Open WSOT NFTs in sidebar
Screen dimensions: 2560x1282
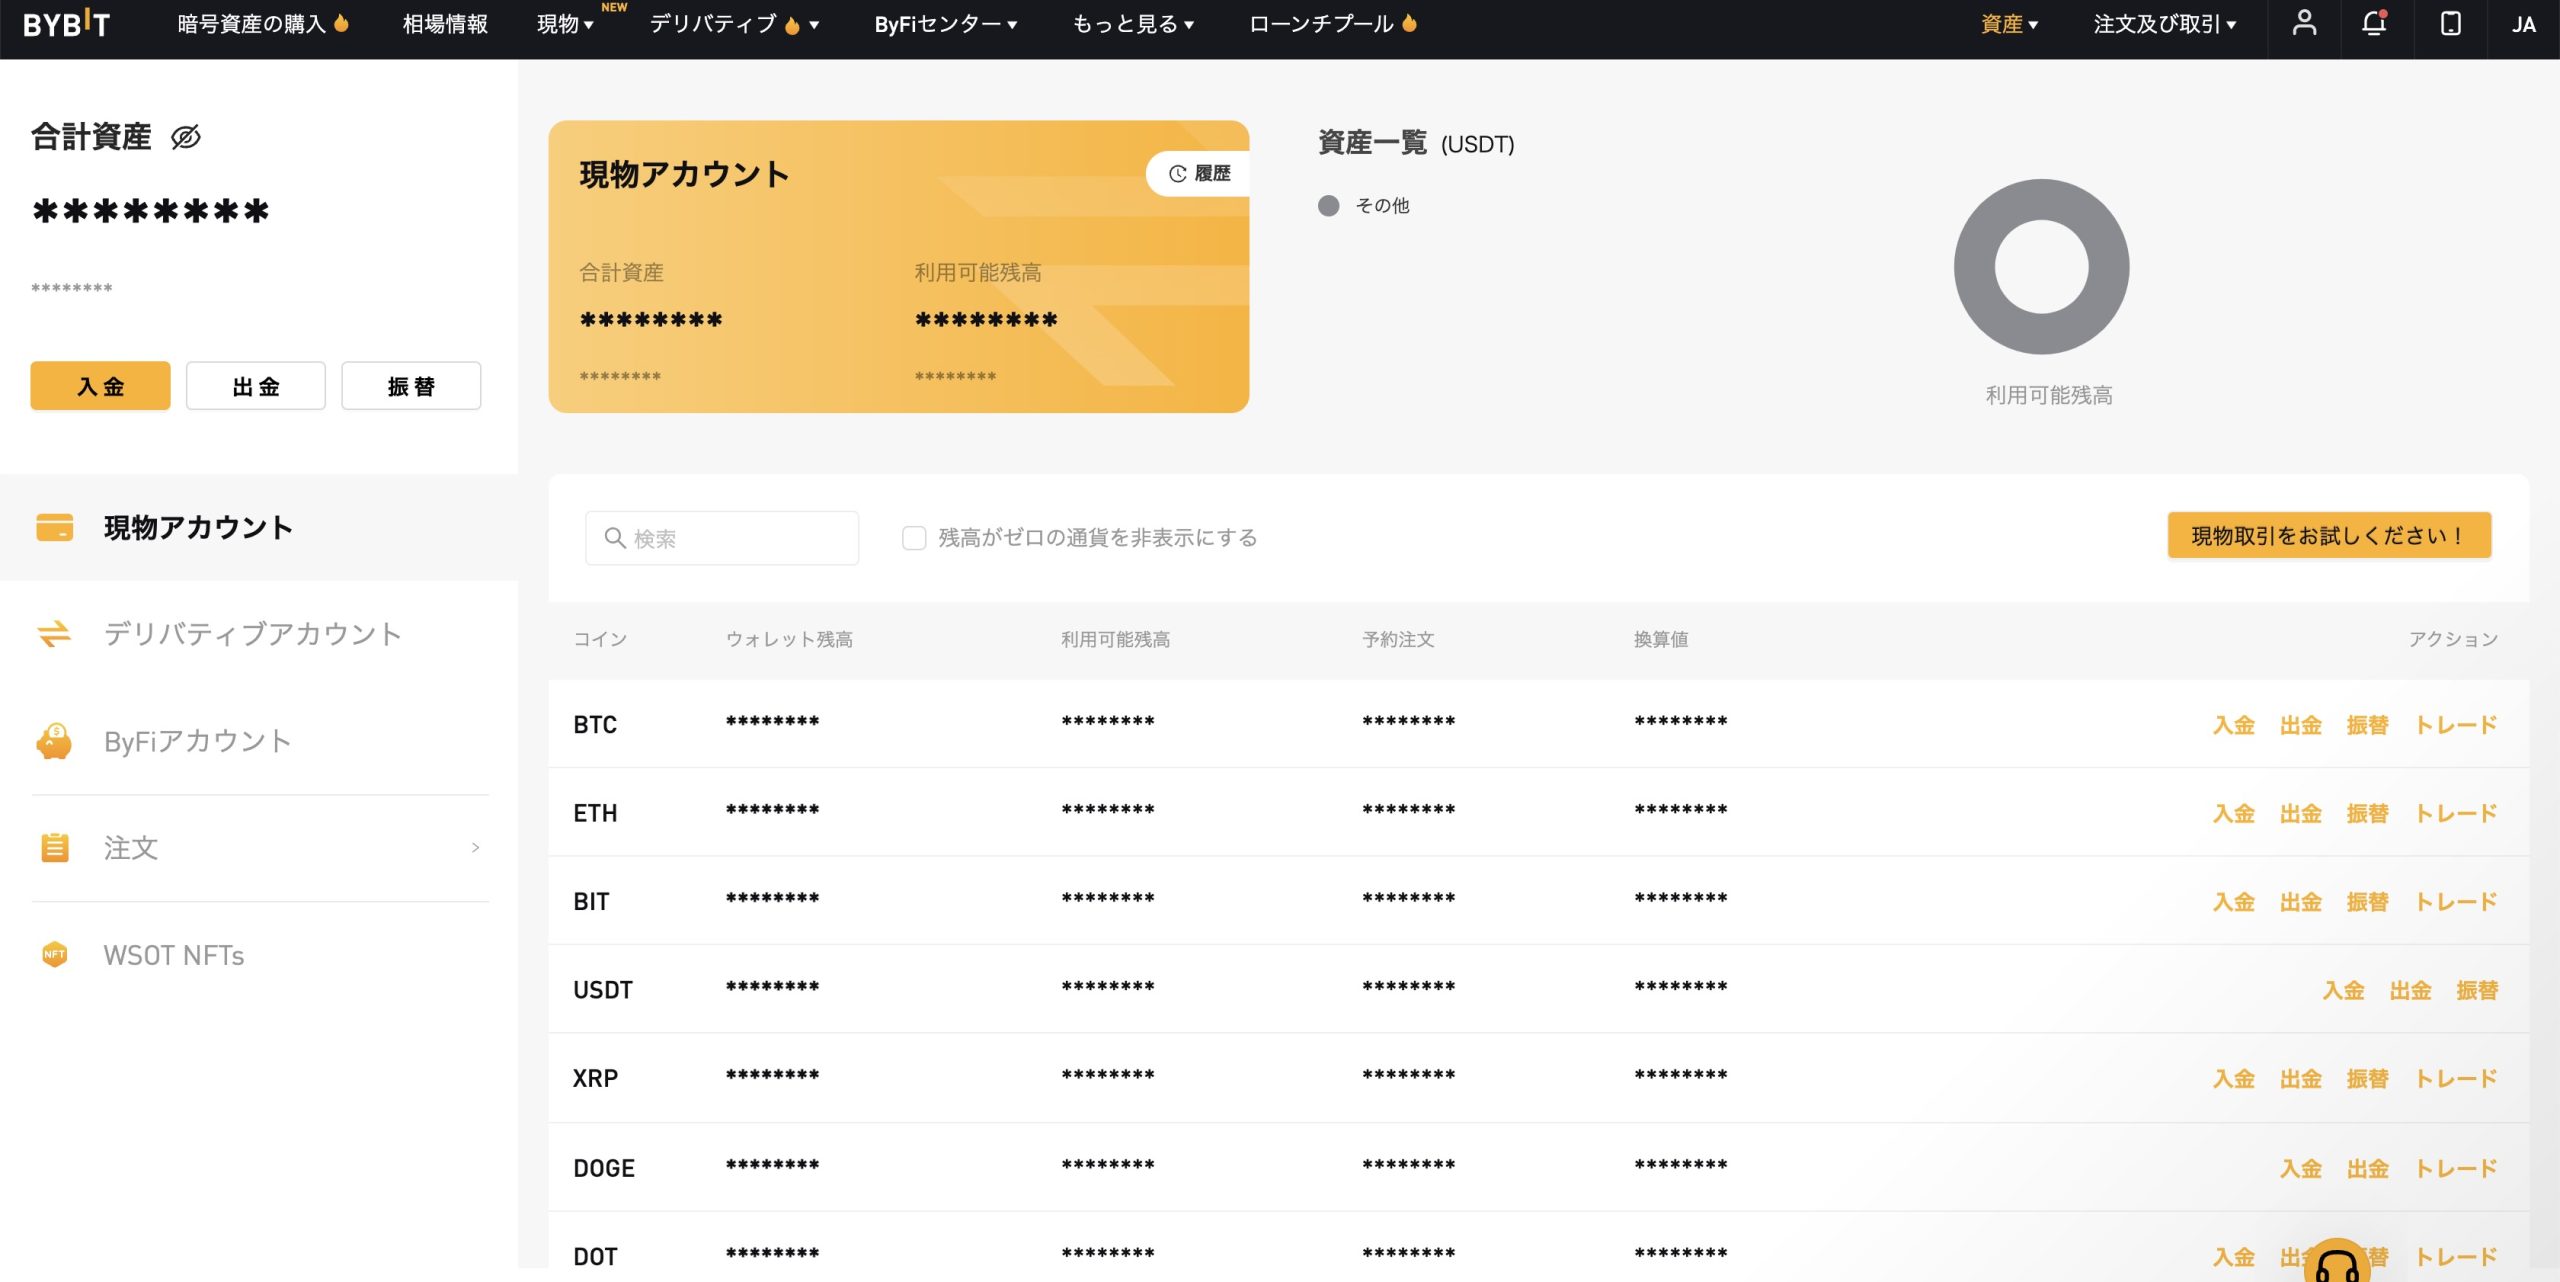[x=259, y=955]
